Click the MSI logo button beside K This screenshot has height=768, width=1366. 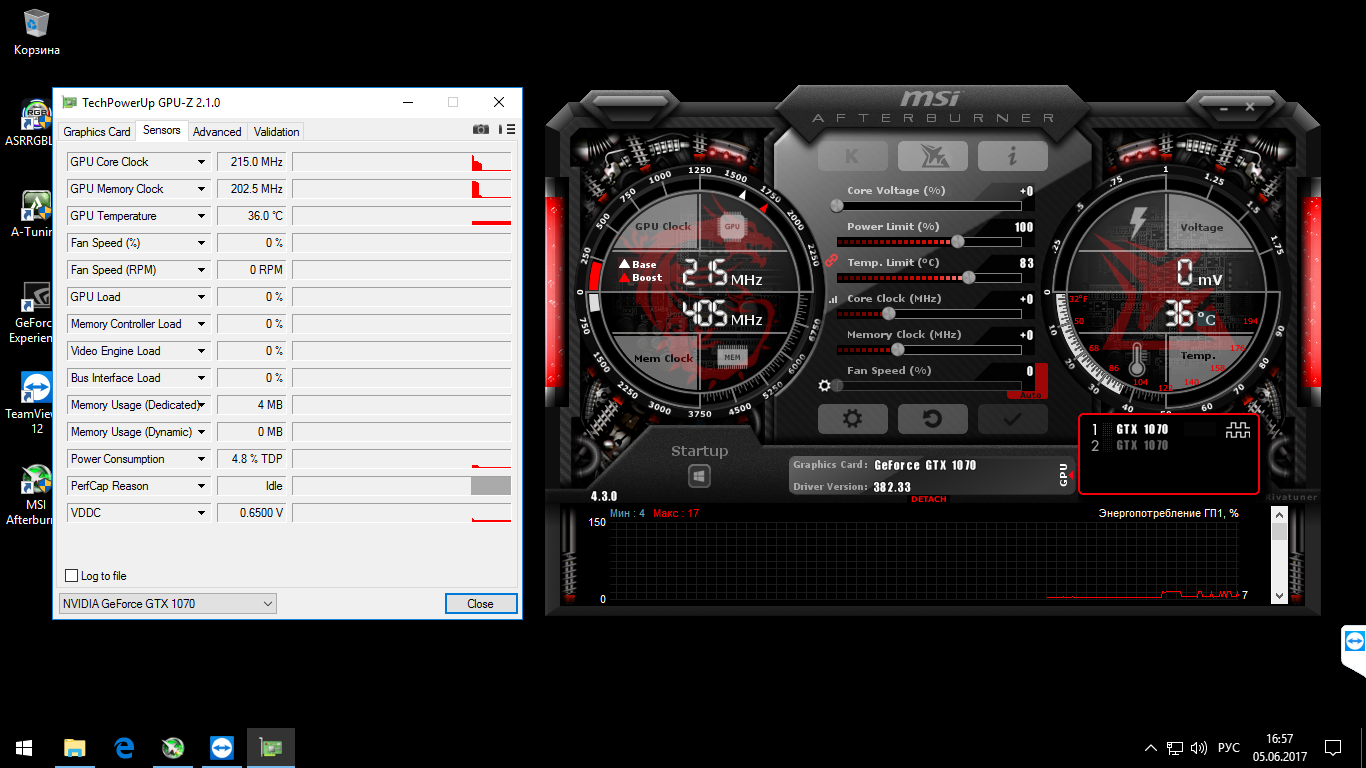point(932,156)
